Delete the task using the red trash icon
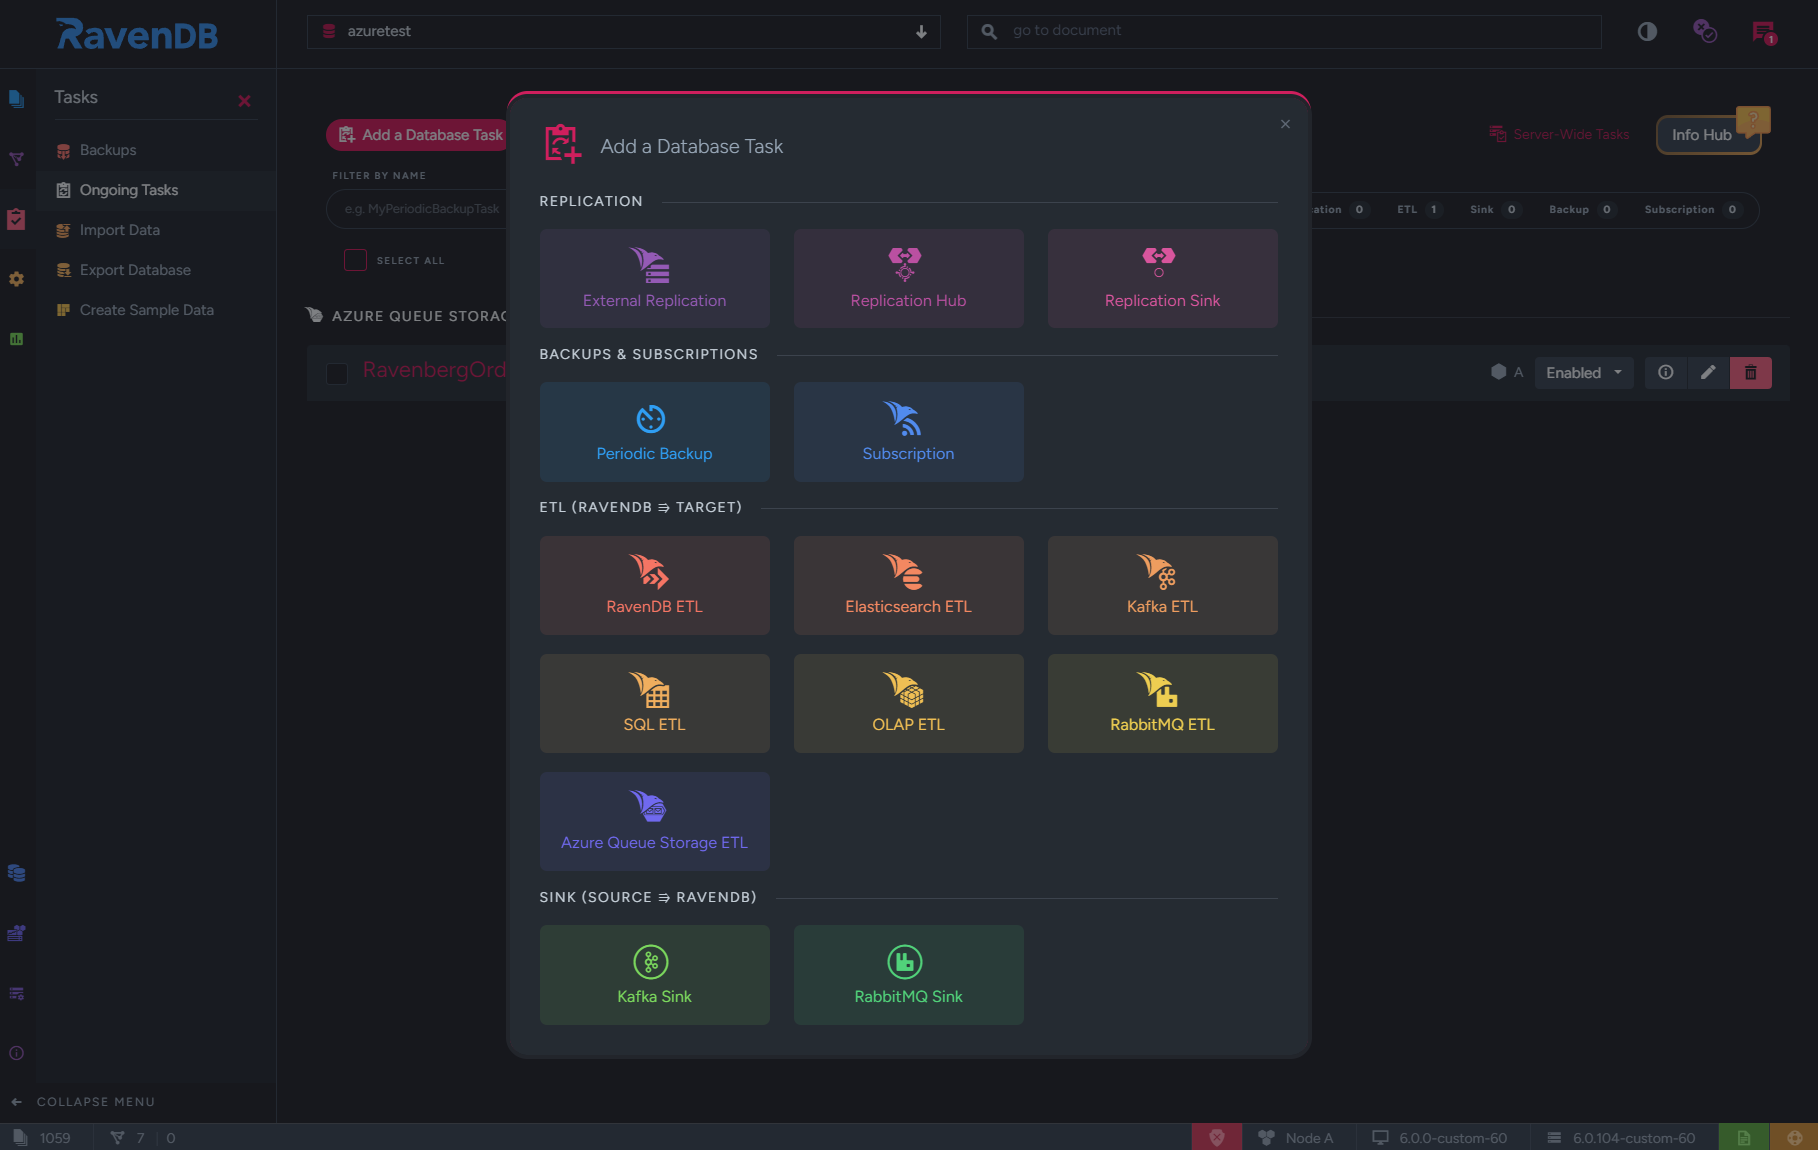Viewport: 1818px width, 1150px height. coord(1751,373)
